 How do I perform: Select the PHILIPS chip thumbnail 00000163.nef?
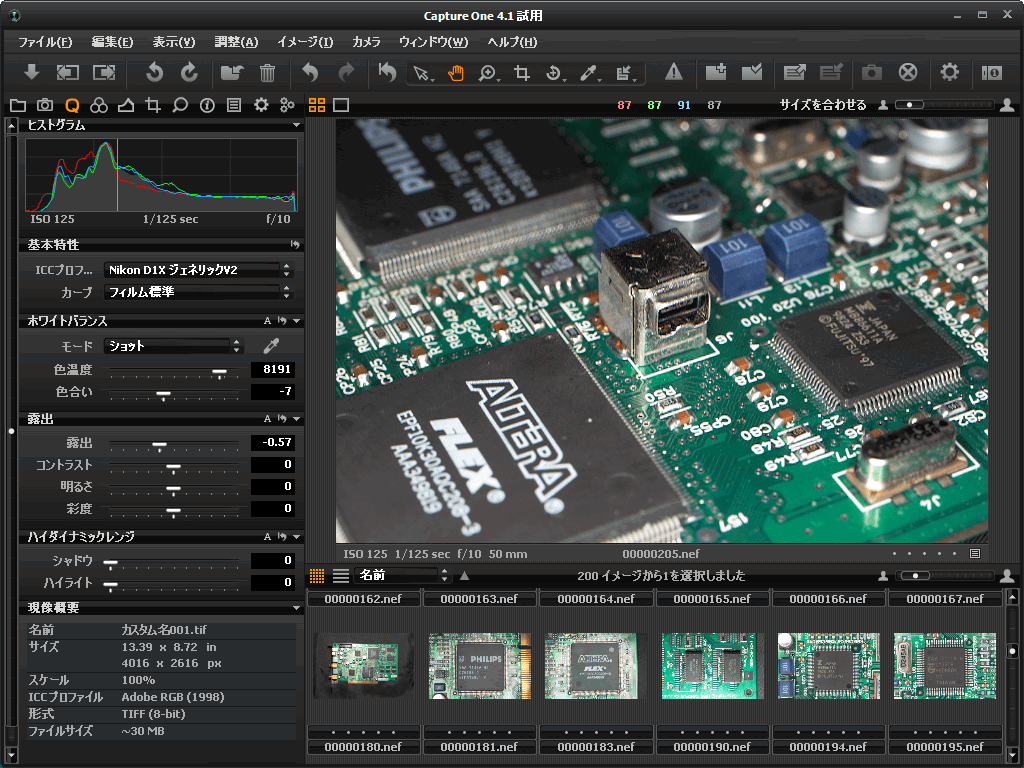pyautogui.click(x=480, y=665)
